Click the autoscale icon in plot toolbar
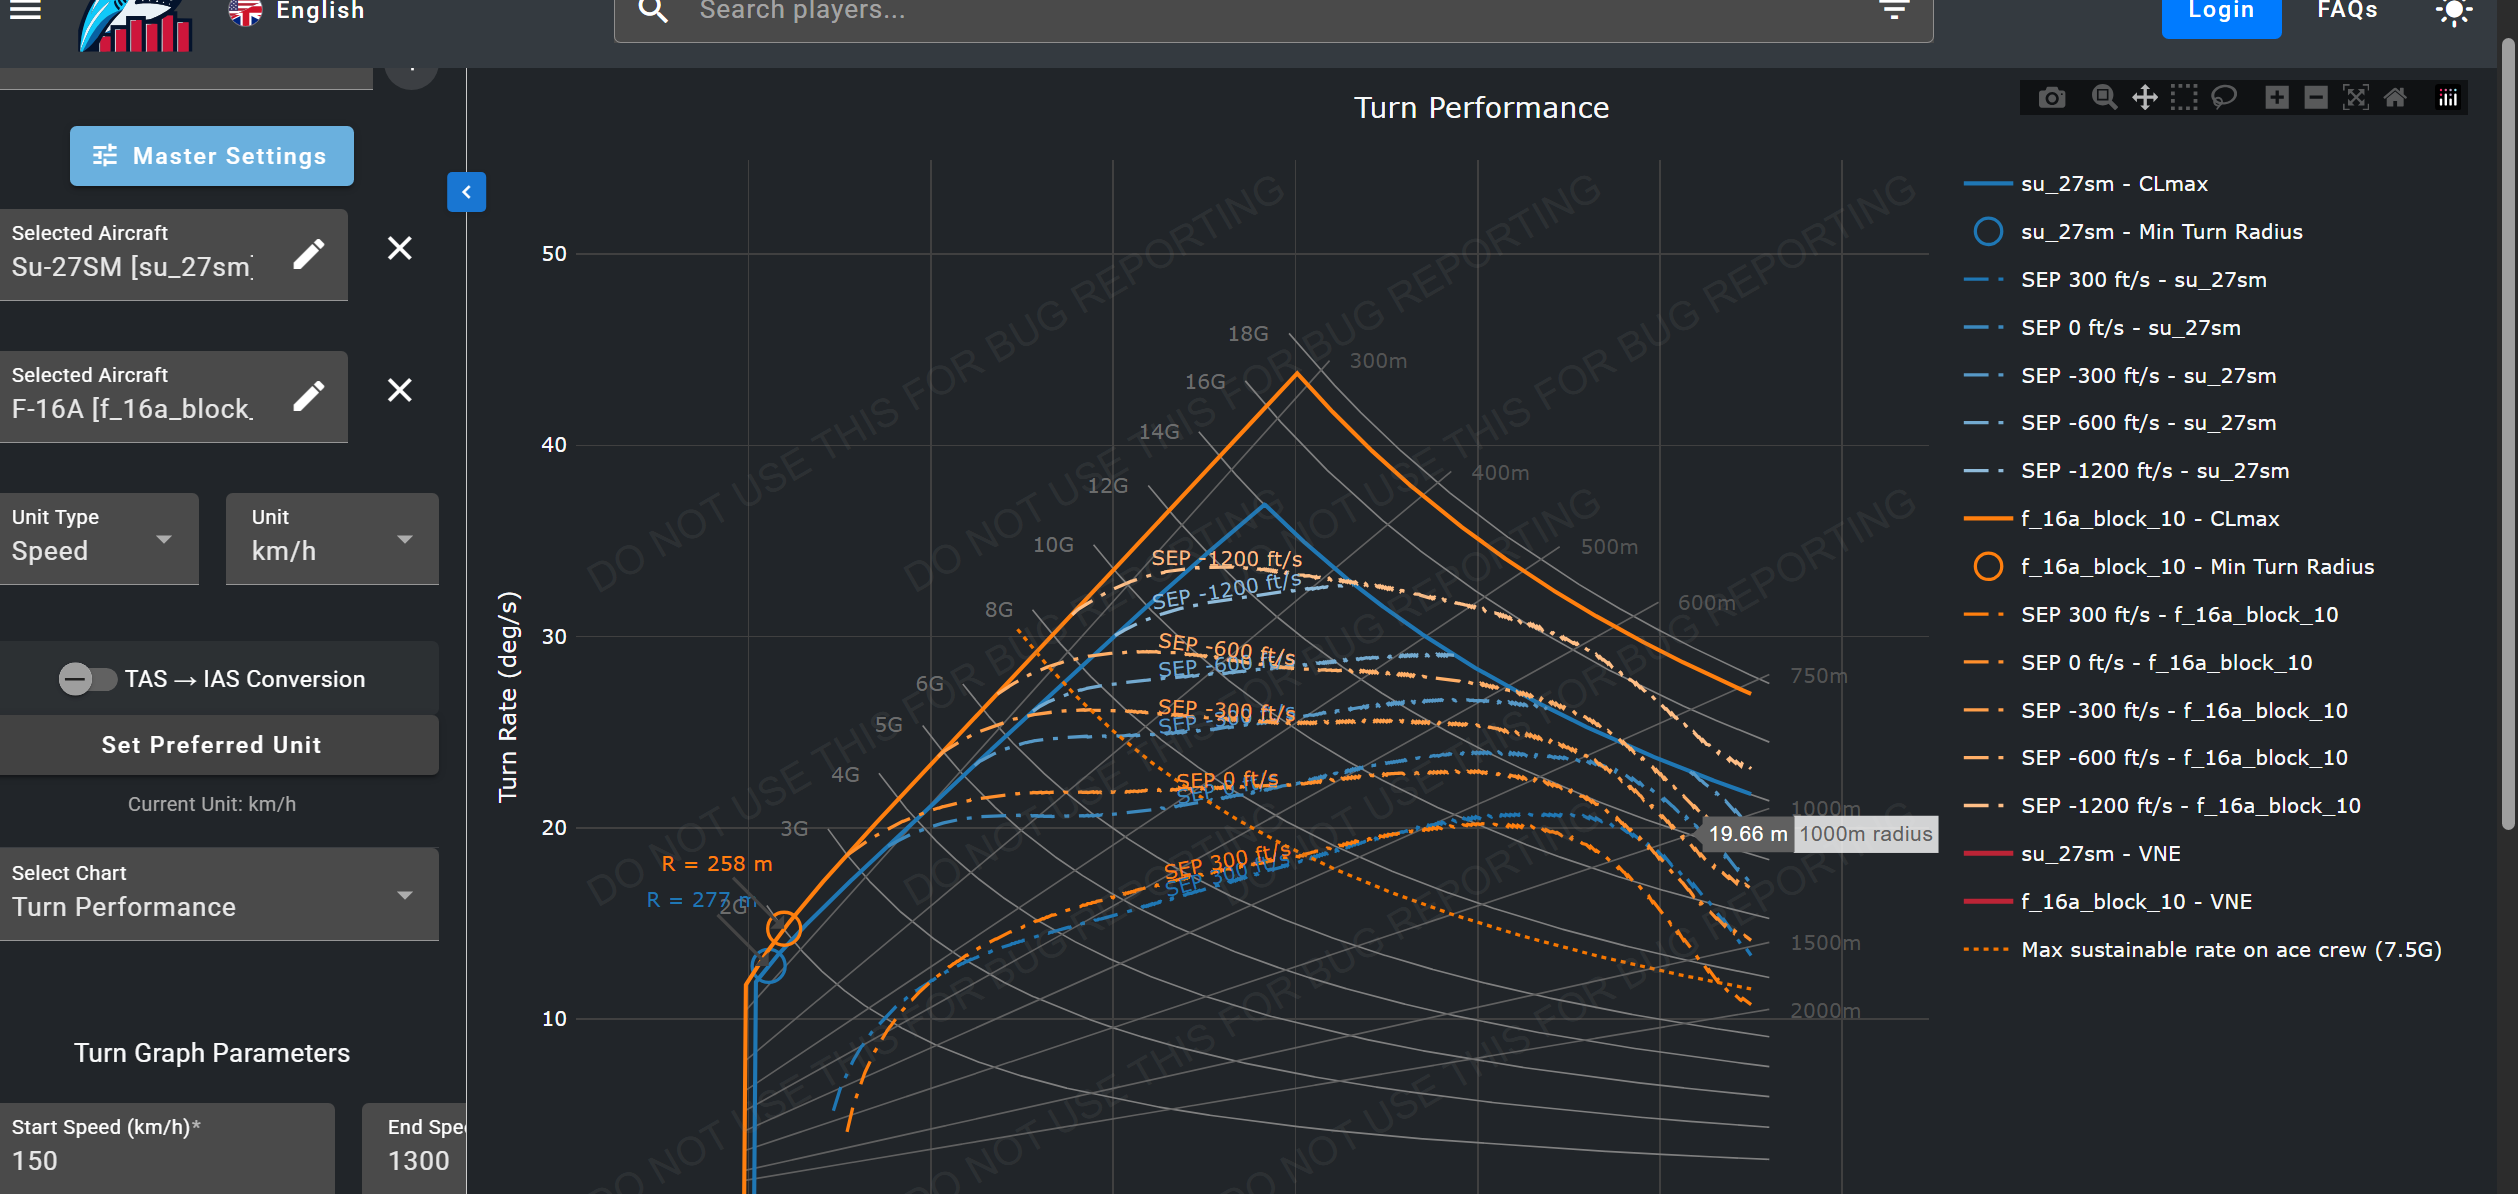The width and height of the screenshot is (2518, 1194). coord(2355,97)
